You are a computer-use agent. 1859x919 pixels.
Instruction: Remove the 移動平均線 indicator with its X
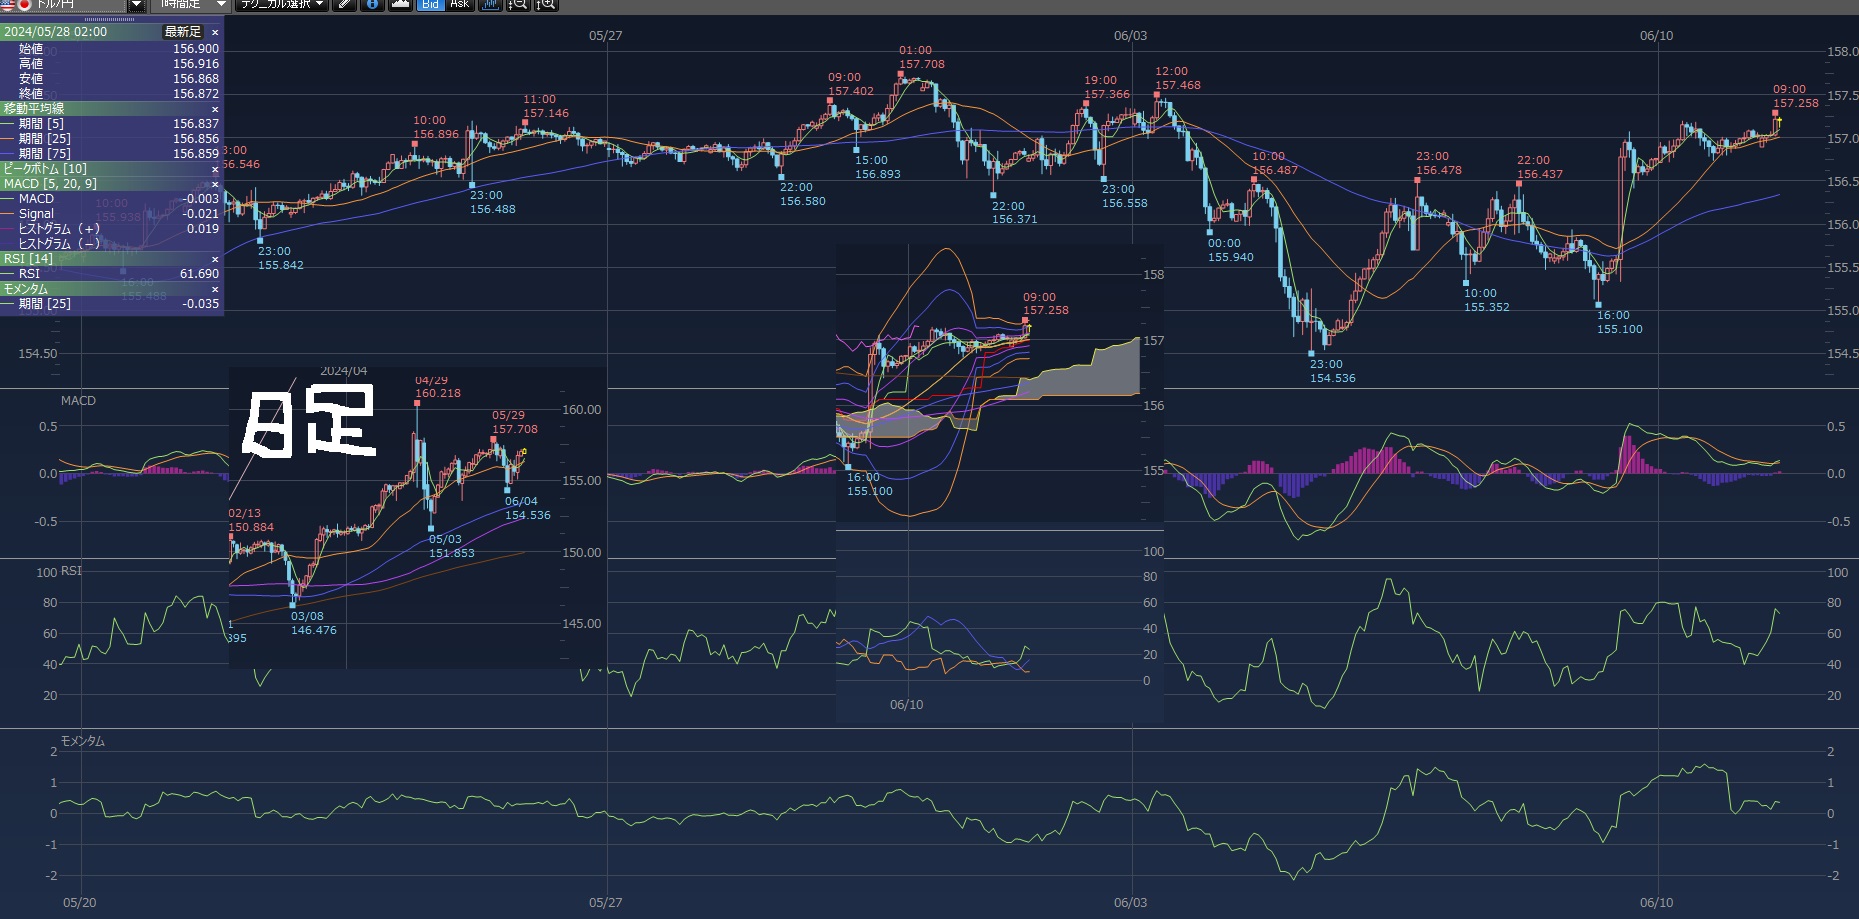click(x=214, y=109)
